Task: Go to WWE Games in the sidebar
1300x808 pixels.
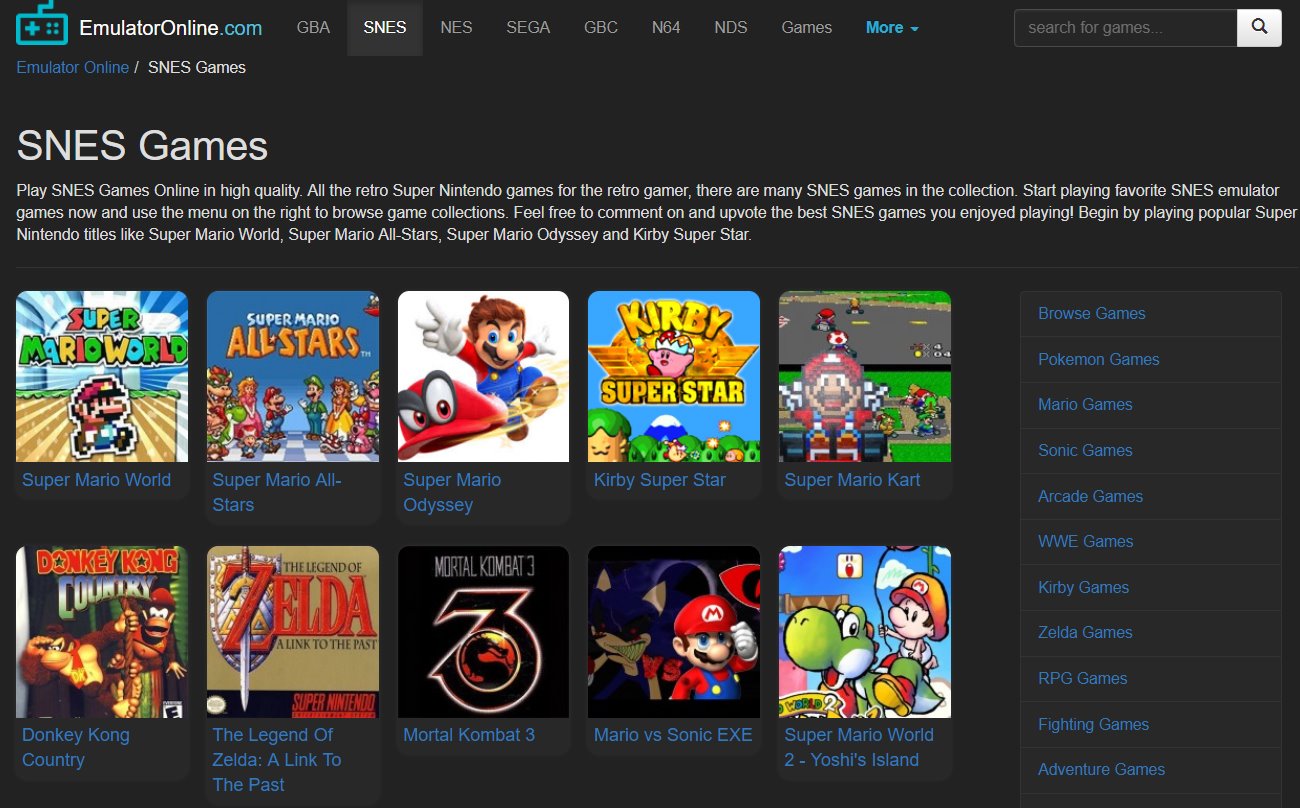Action: tap(1150, 542)
